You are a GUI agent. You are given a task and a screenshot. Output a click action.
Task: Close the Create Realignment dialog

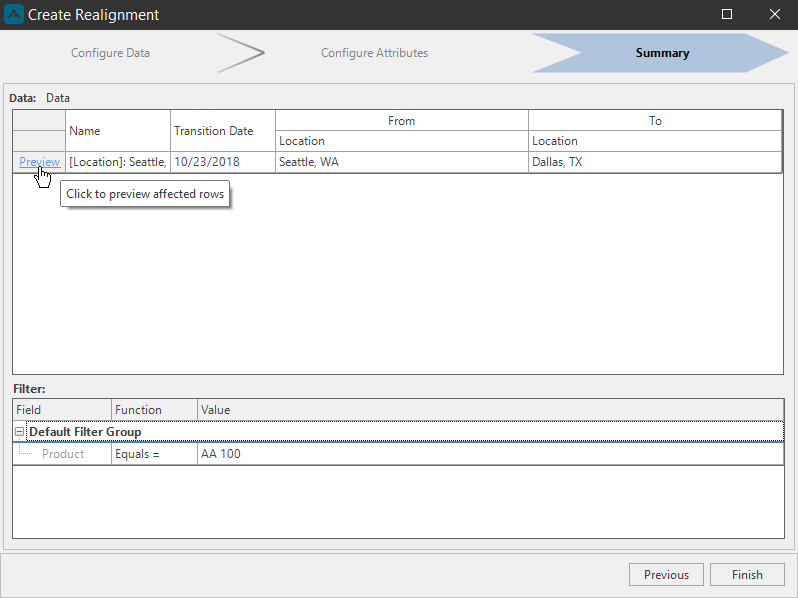(775, 14)
